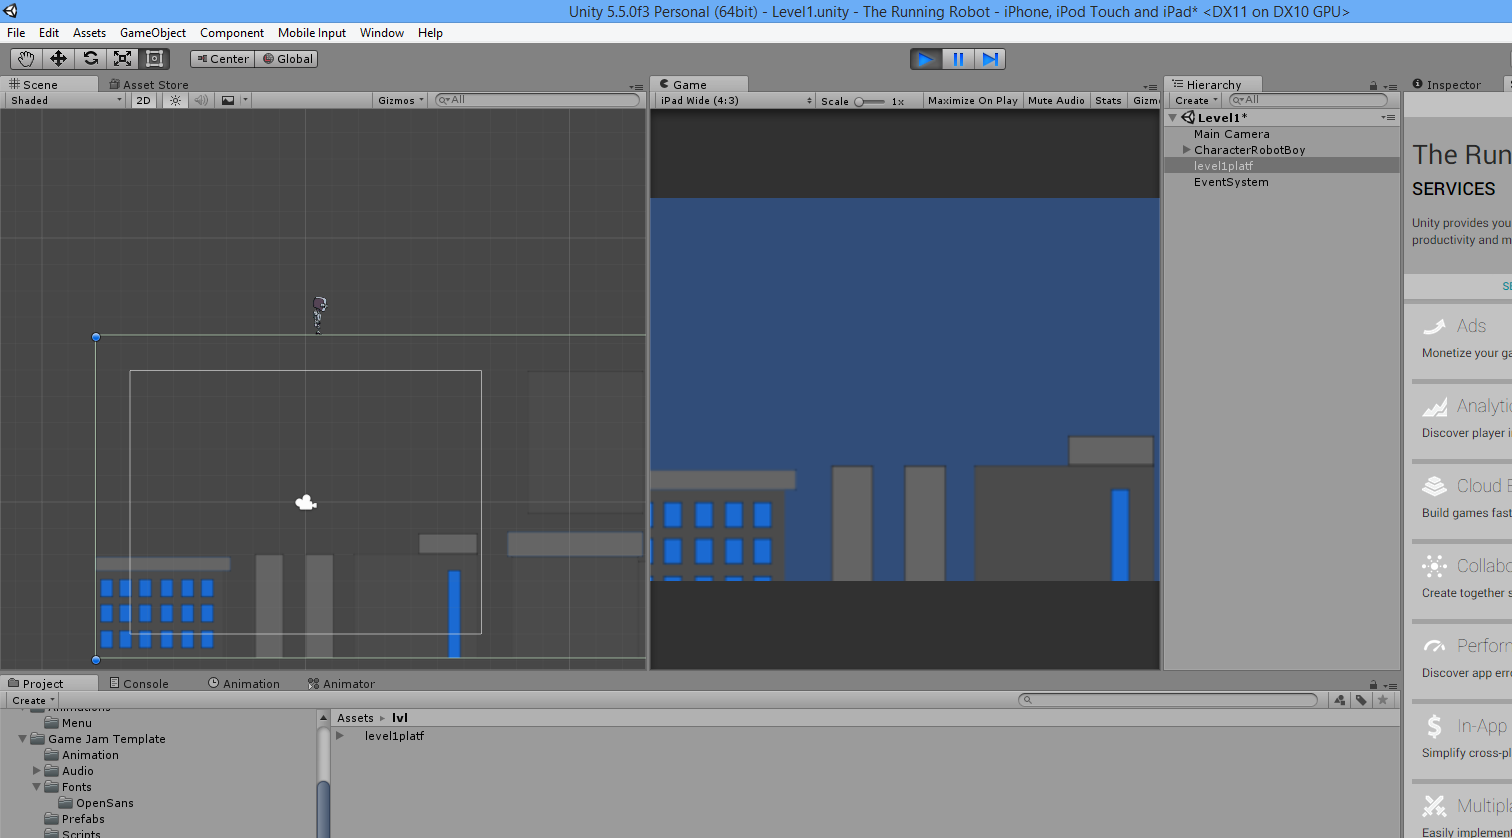Open Hierarchy Create dropdown
This screenshot has width=1512, height=838.
tap(1197, 100)
